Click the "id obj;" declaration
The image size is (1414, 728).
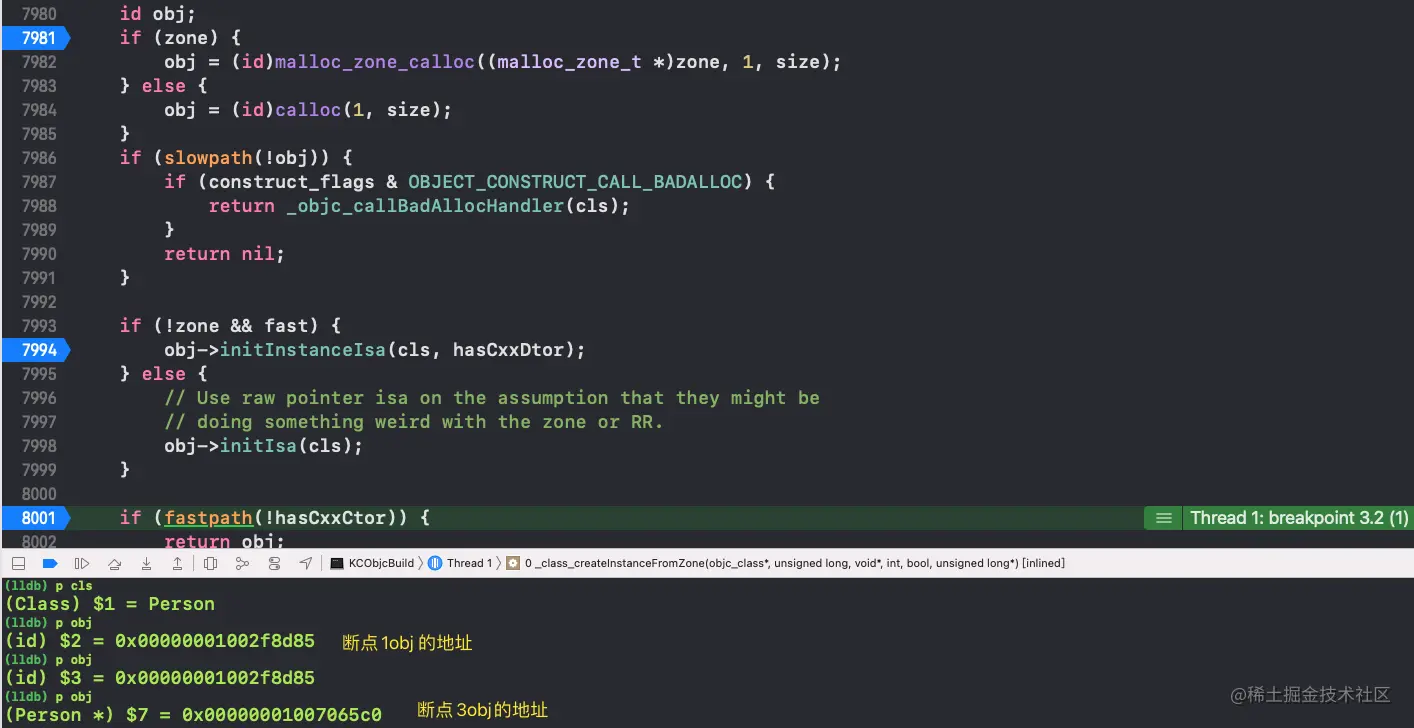[x=159, y=14]
